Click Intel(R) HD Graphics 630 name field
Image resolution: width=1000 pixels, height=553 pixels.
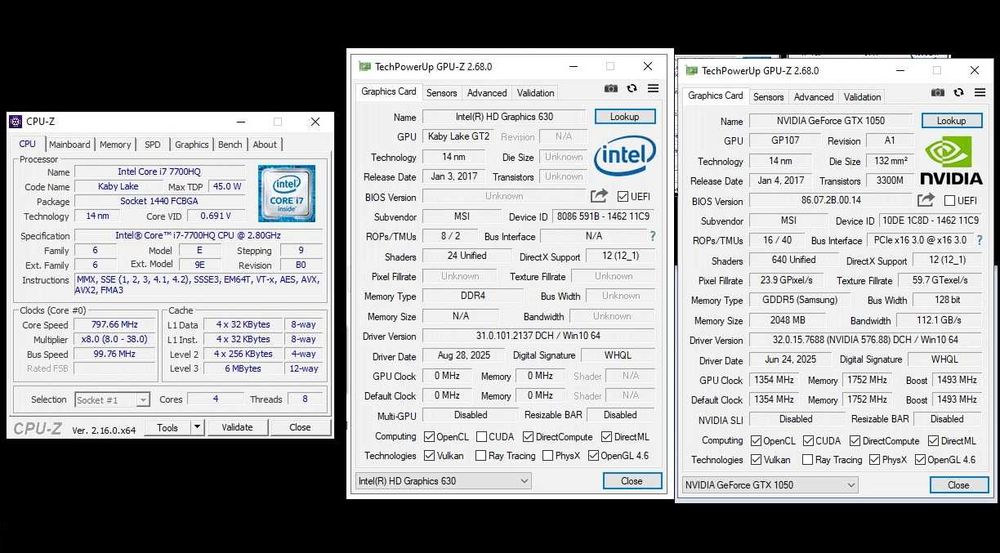(x=504, y=117)
